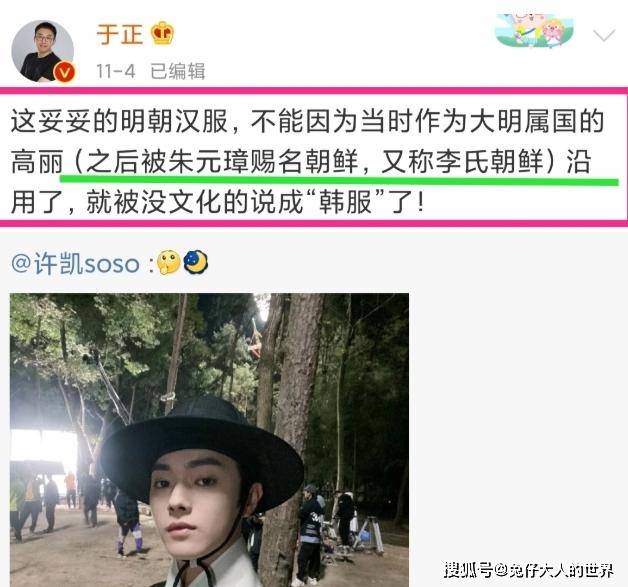This screenshot has width=628, height=587.
Task: Click the 11-4 post date
Action: click(x=116, y=71)
